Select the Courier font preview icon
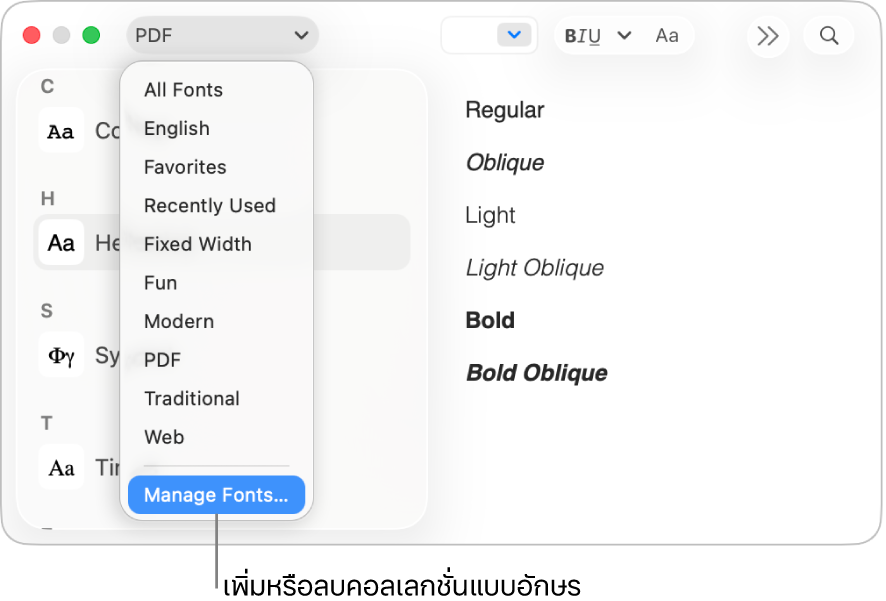Screen dimensions: 886x601 click(x=61, y=131)
